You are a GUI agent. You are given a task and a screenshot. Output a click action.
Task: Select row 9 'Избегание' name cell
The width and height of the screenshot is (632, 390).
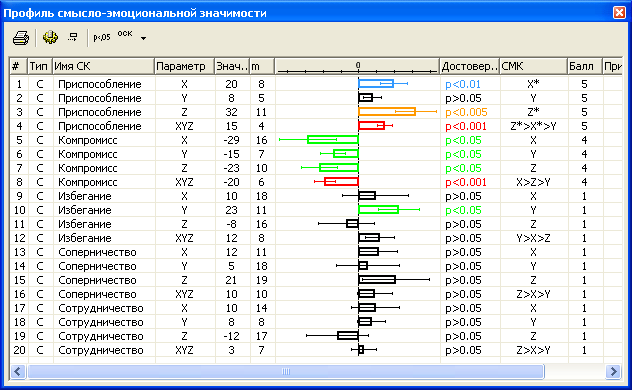(85, 196)
